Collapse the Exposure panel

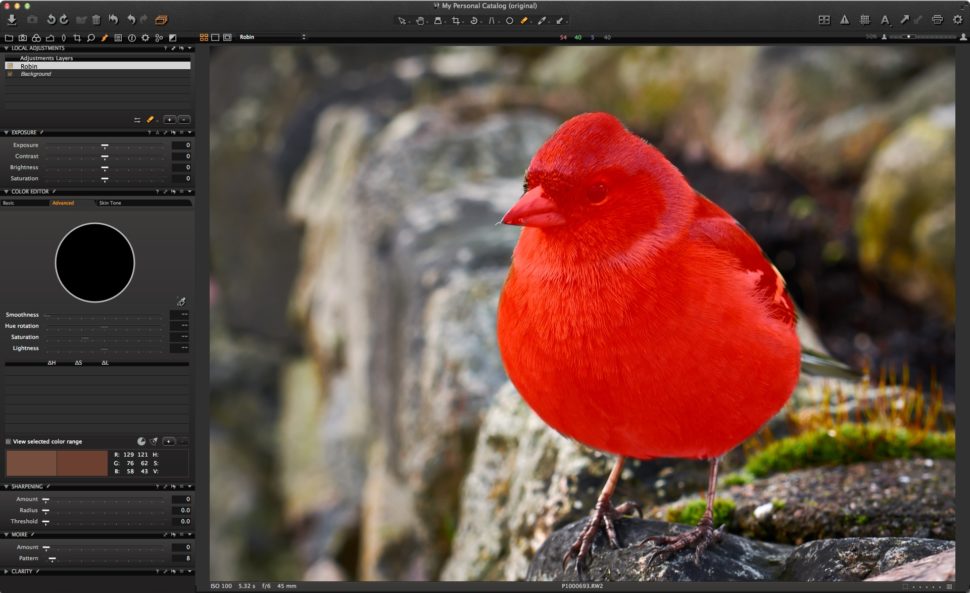click(7, 132)
